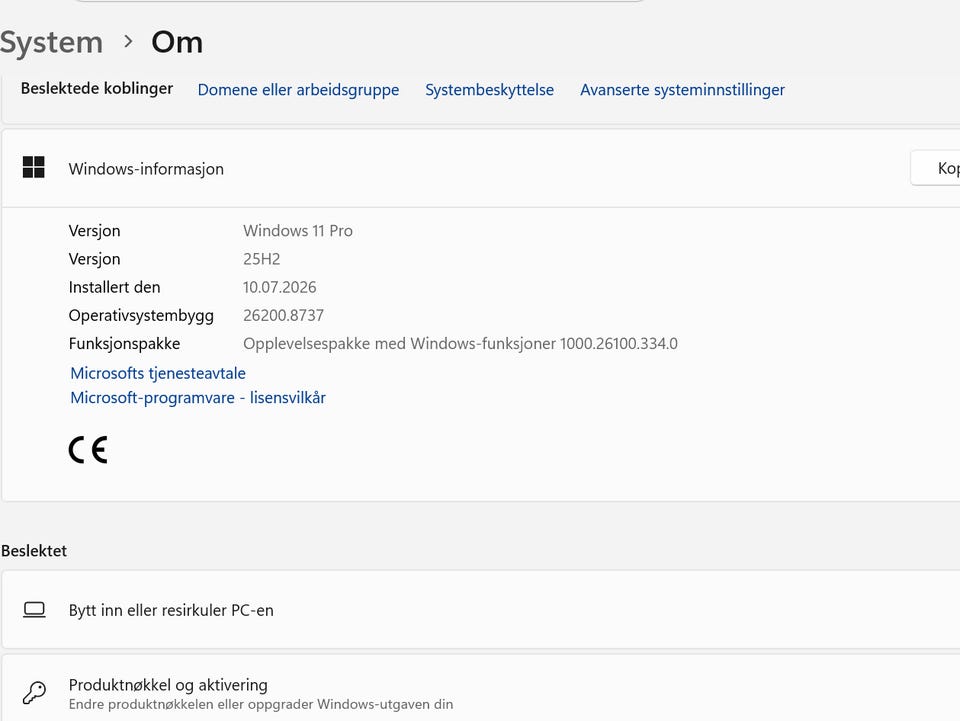
Task: Click the breadcrumb chevron between System and Om
Action: coord(128,41)
